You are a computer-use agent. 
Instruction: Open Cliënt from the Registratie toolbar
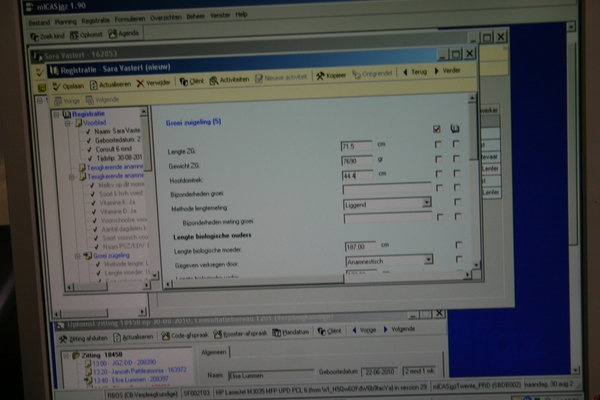click(192, 84)
